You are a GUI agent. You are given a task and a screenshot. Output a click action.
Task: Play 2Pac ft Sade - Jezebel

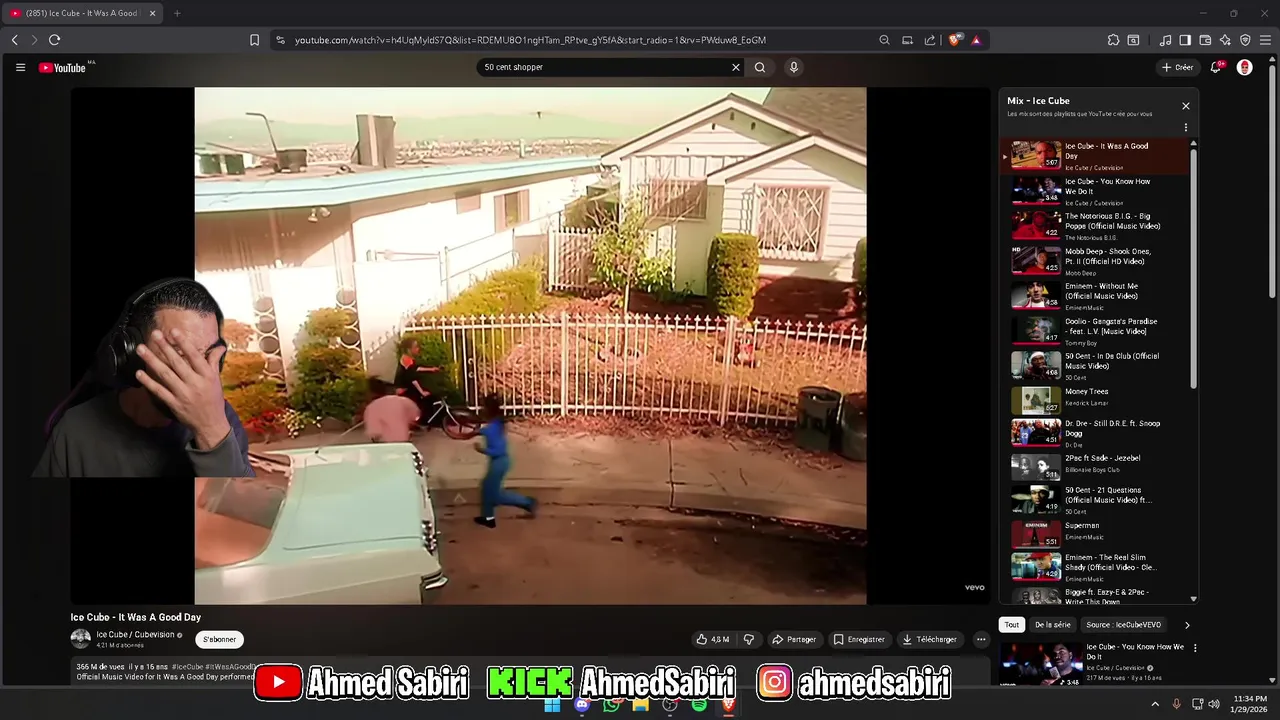click(1095, 466)
